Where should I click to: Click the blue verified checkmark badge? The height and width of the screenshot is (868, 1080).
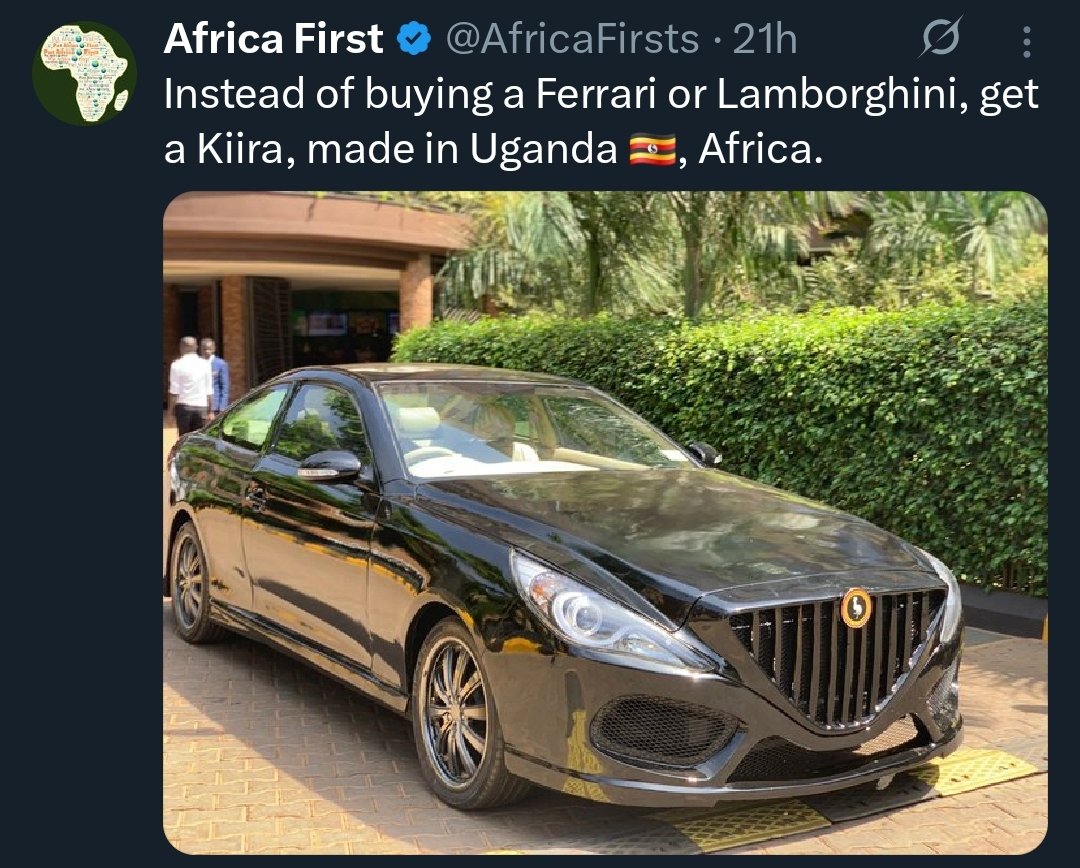coord(413,39)
